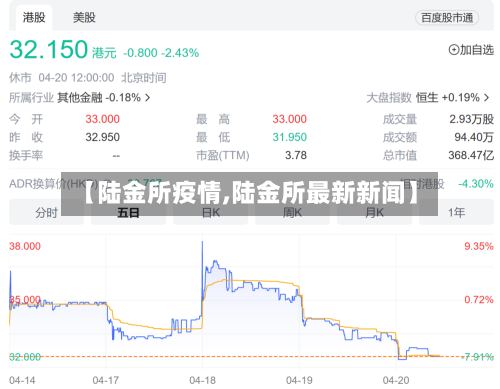Click the market status 休市 04-20 12:00:00
Screen dimensions: 500x389
click(x=62, y=78)
